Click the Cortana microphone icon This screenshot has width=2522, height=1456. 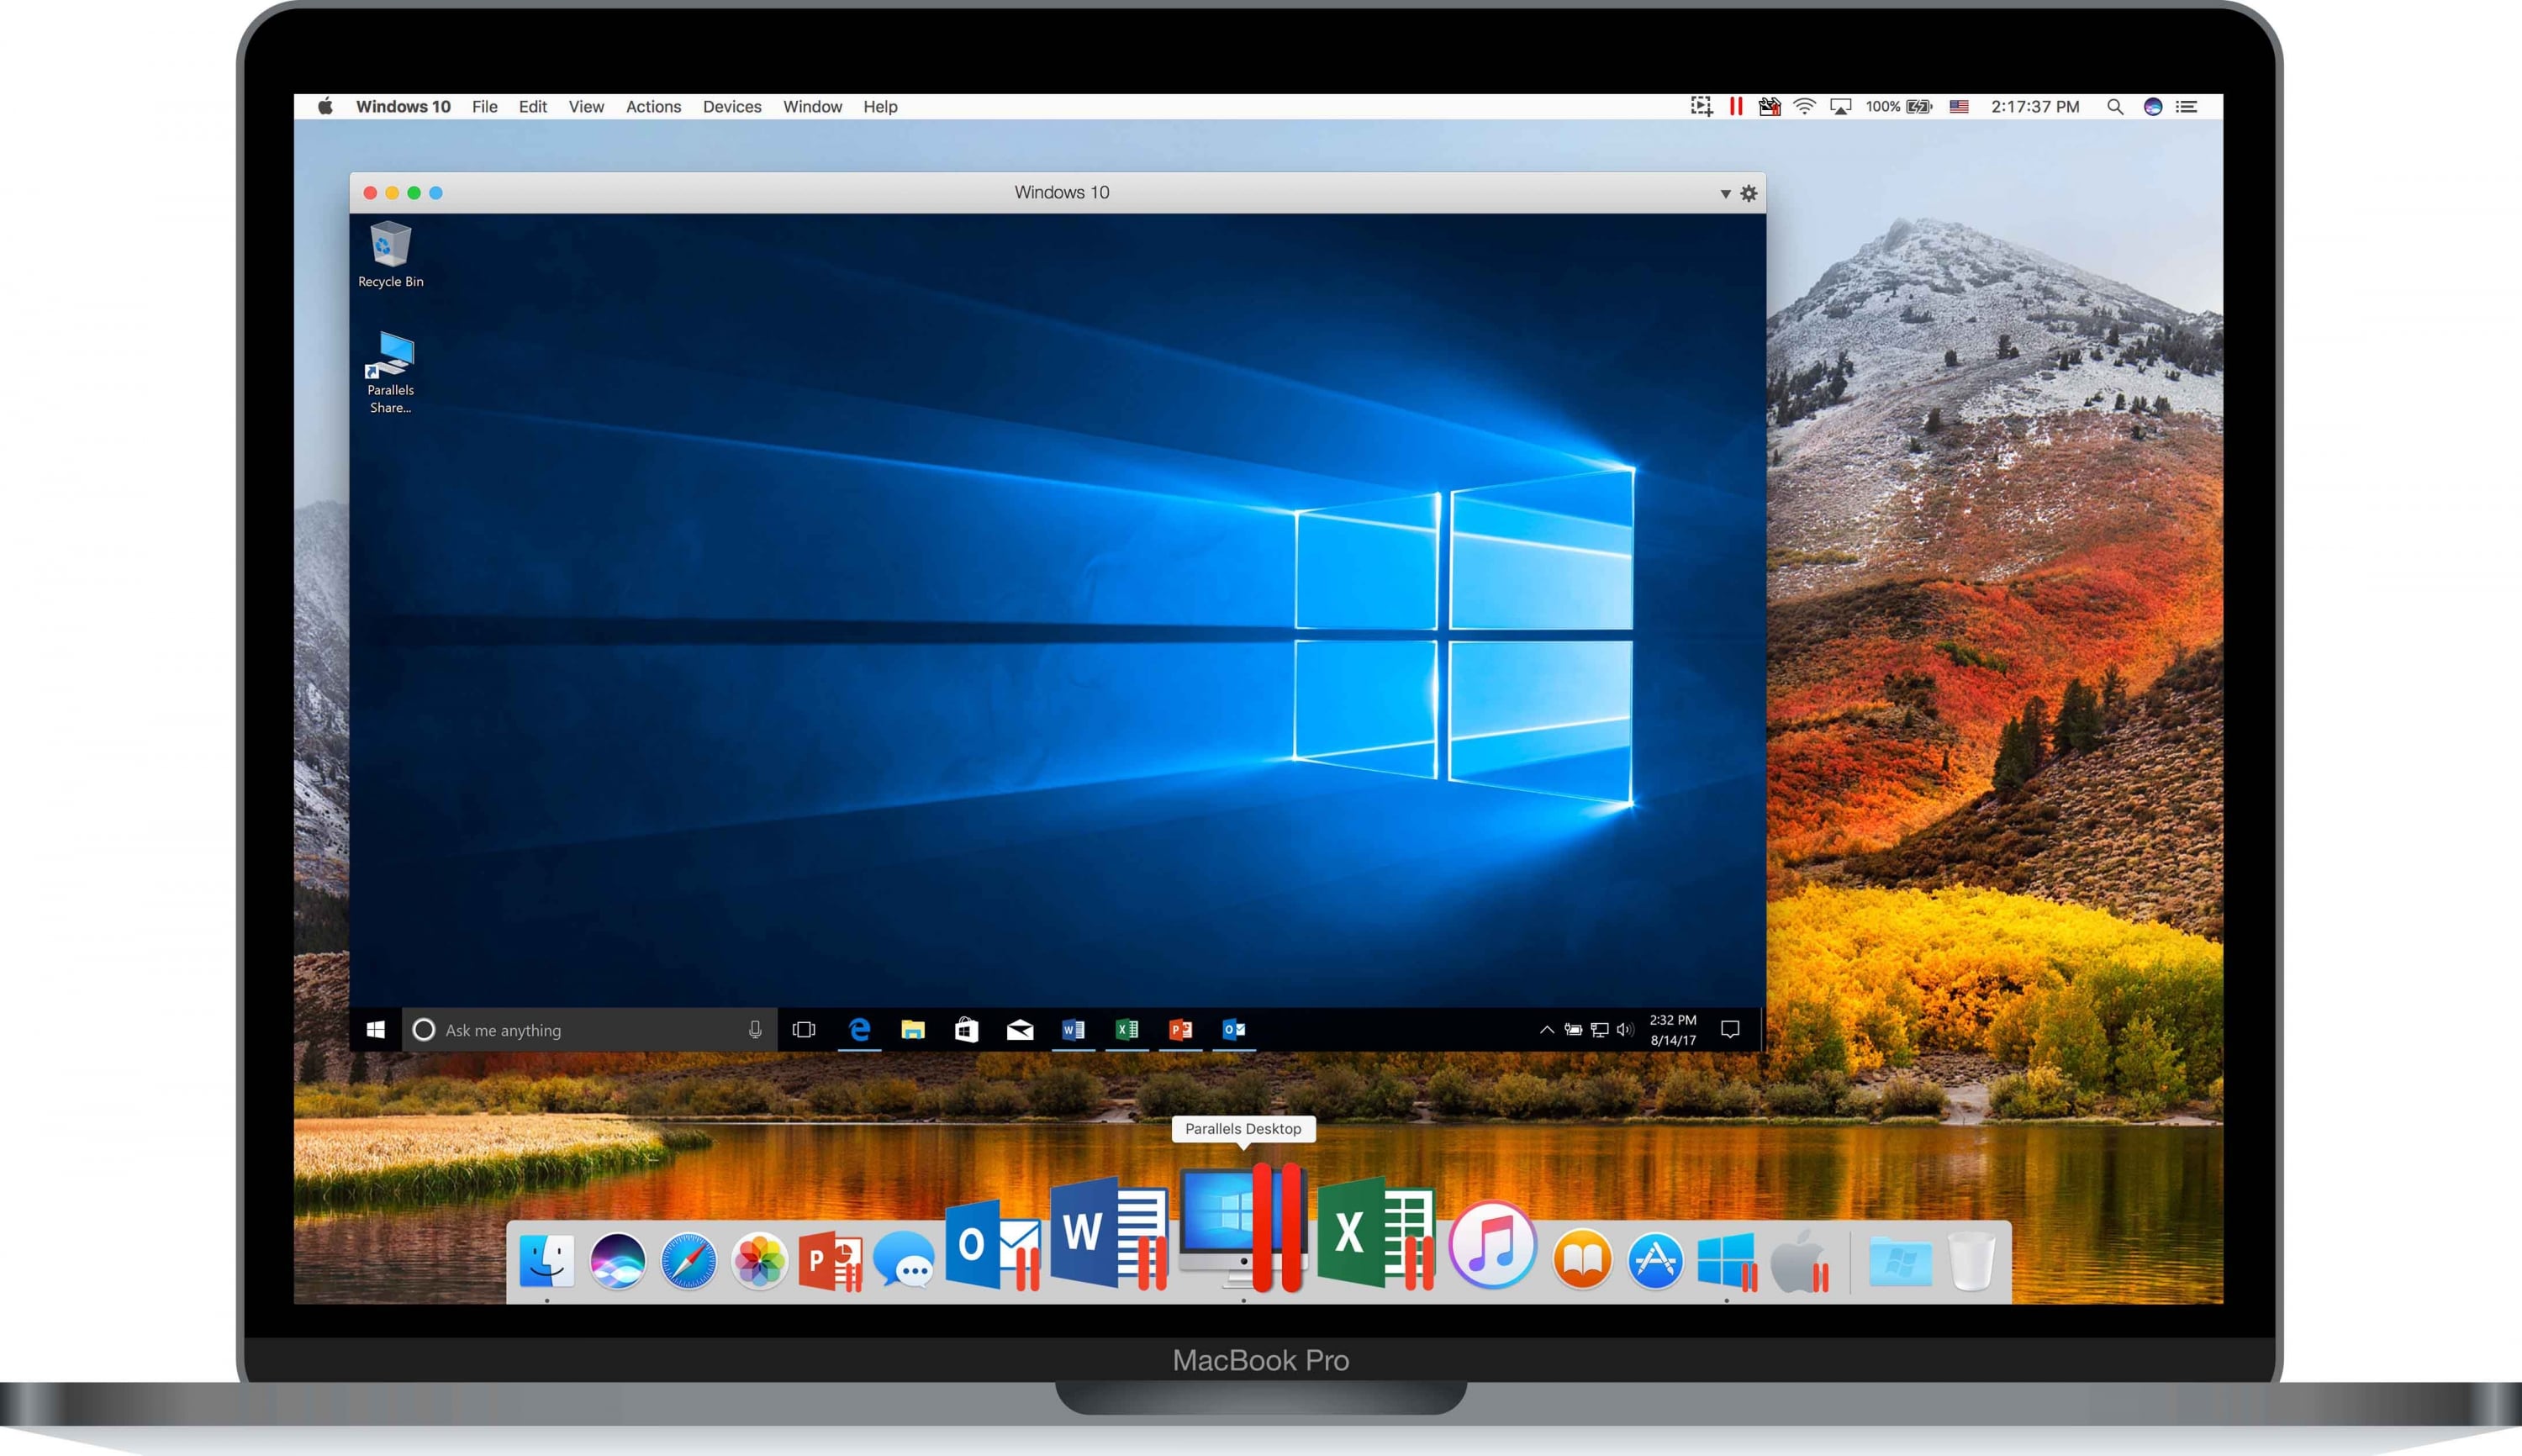click(755, 1029)
